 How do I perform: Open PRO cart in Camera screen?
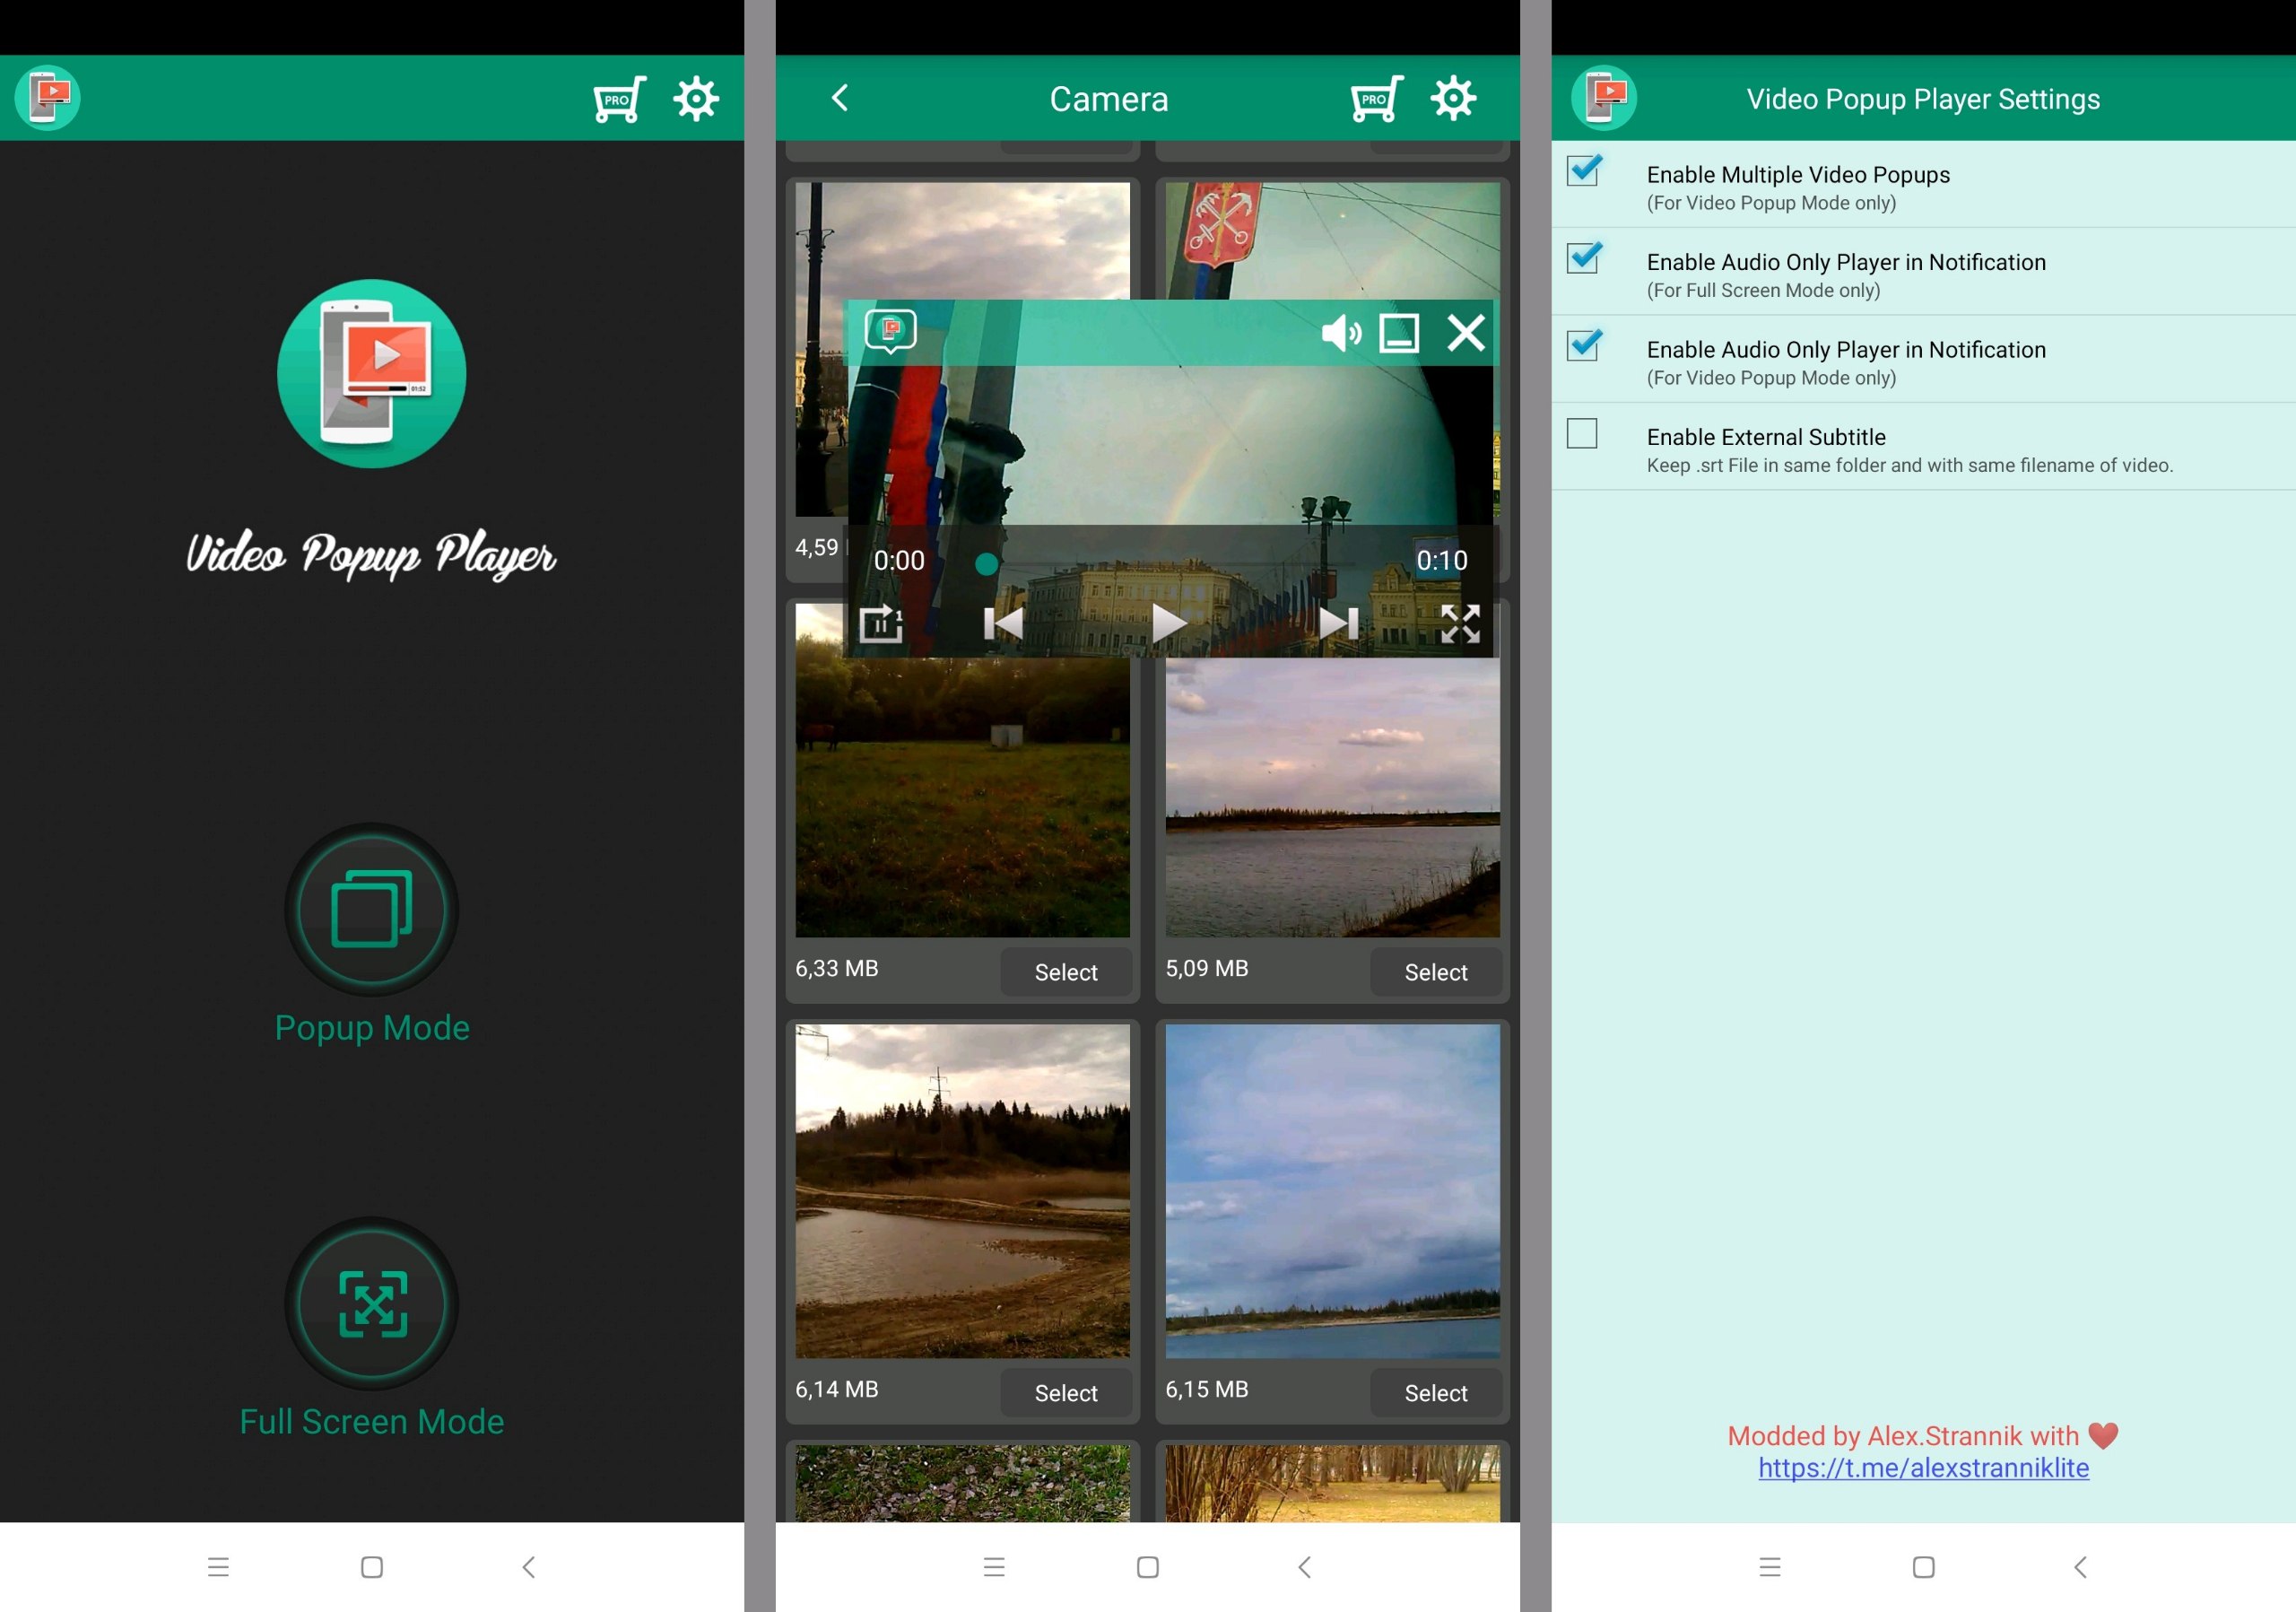pyautogui.click(x=1377, y=99)
